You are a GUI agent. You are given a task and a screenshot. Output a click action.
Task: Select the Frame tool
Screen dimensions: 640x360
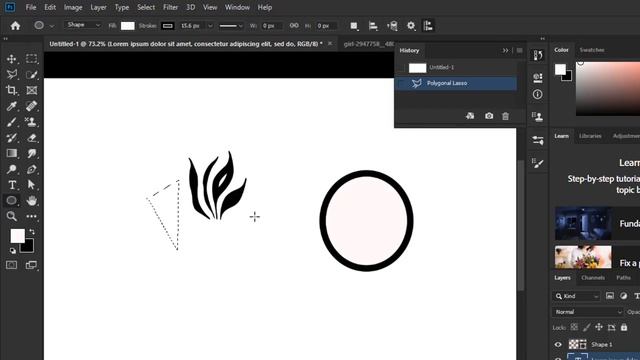(31, 90)
